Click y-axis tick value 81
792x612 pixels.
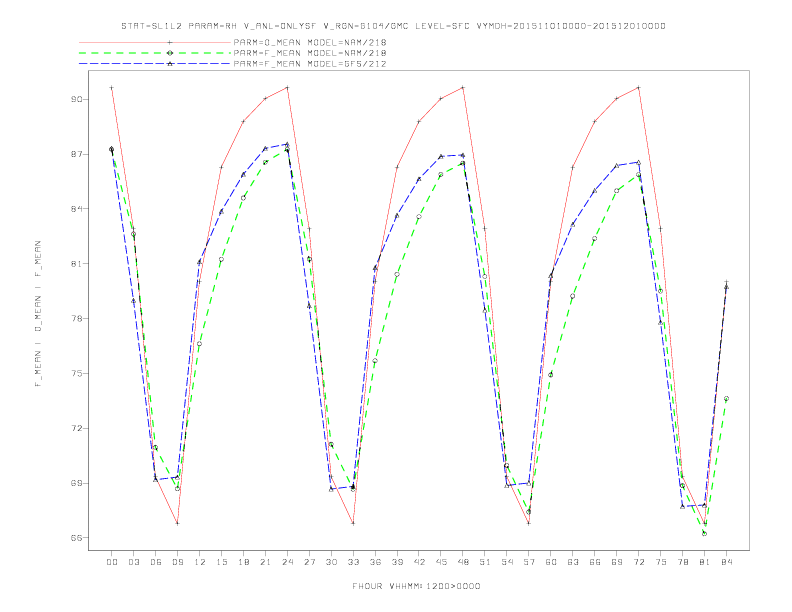tap(76, 264)
